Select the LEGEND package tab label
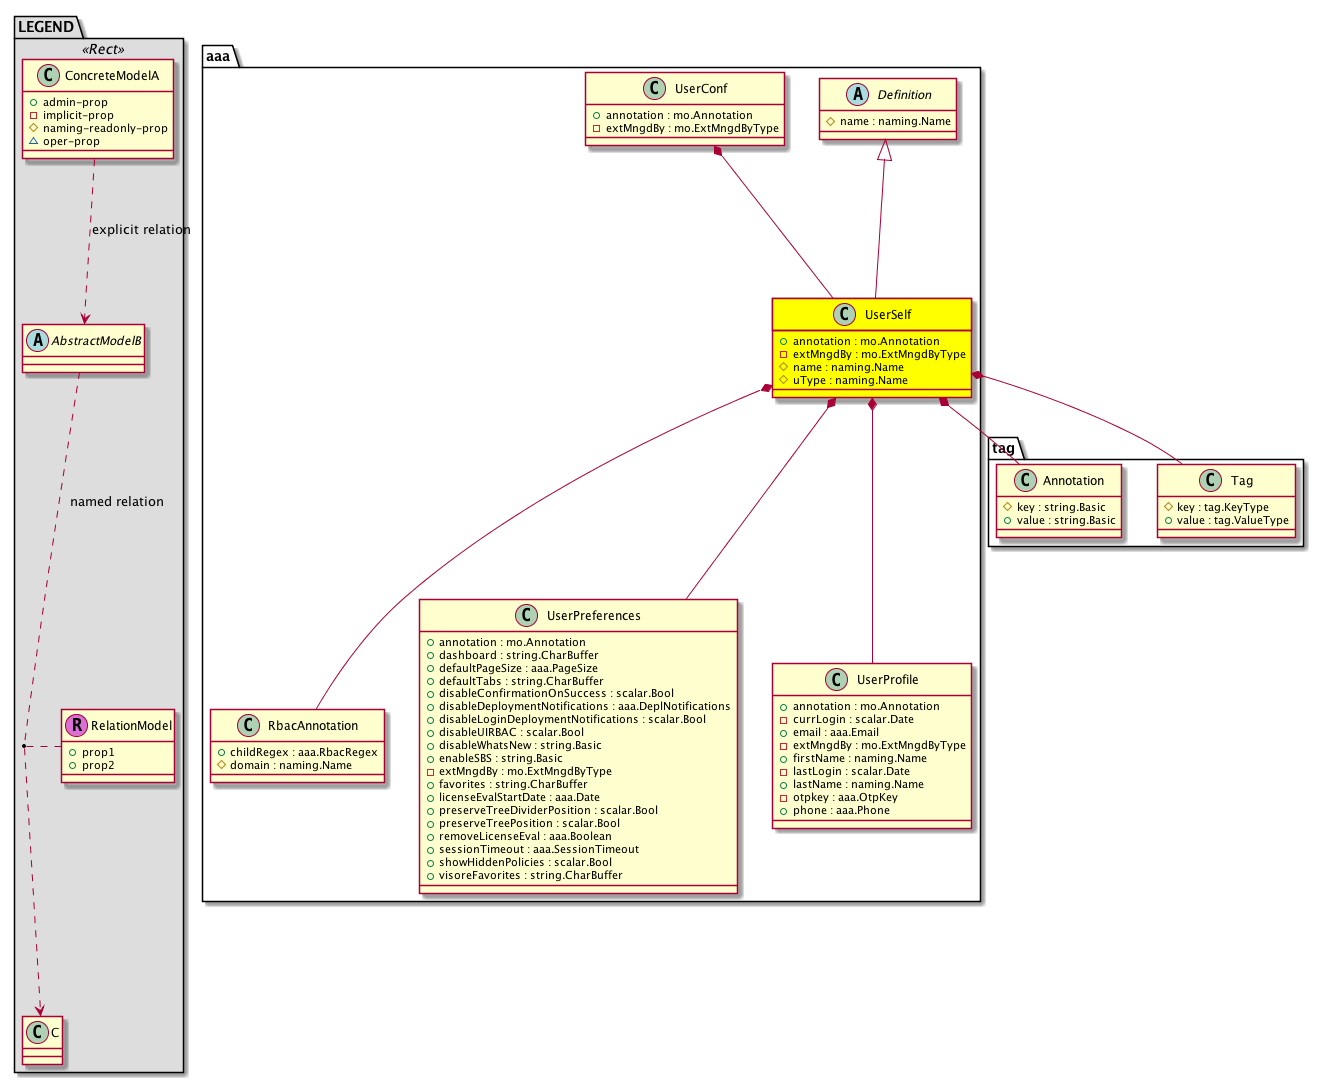Viewport: 1324px width, 1083px height. pyautogui.click(x=45, y=27)
